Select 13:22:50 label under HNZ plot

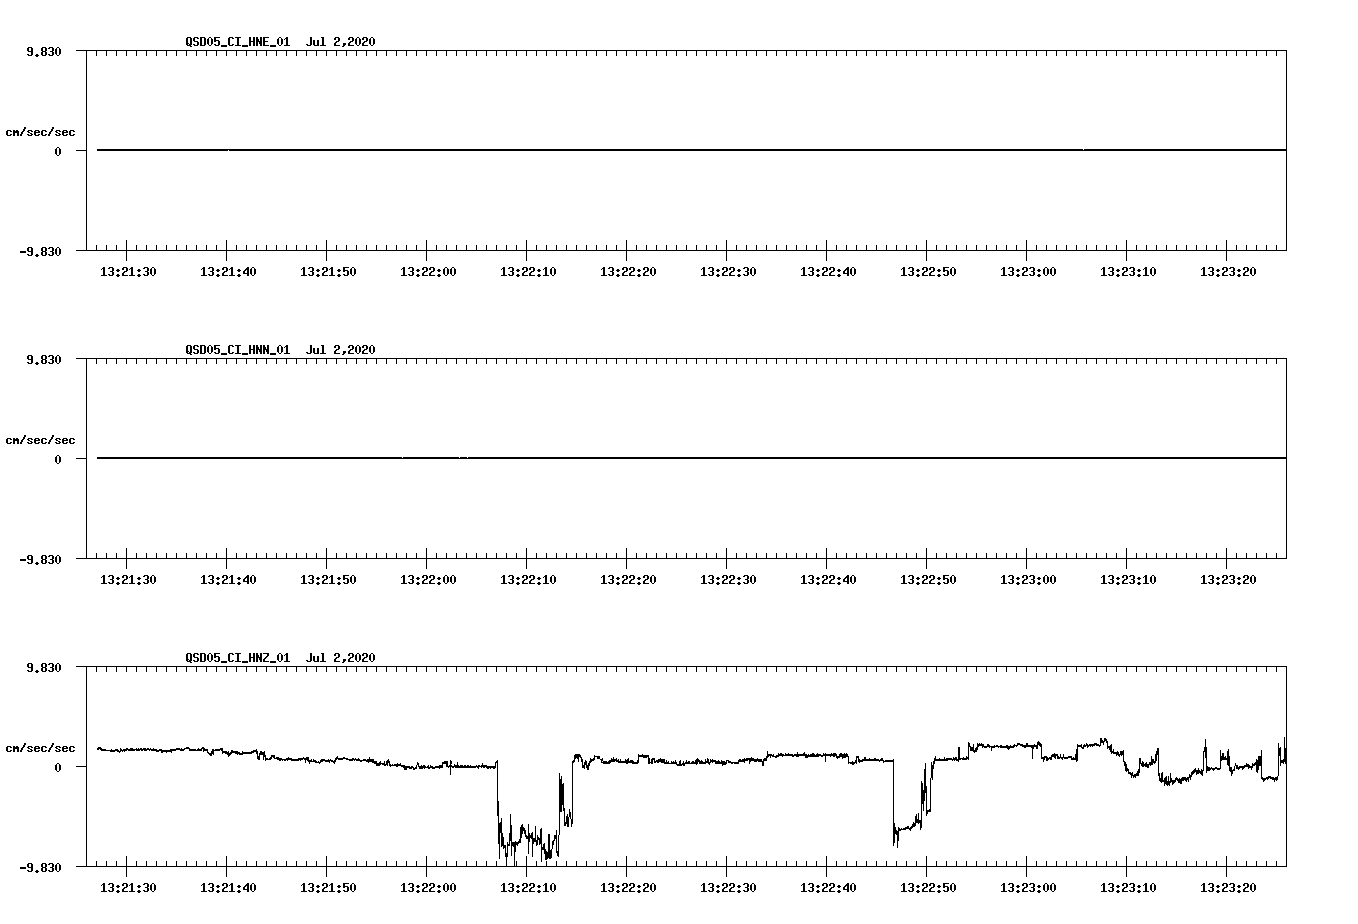coord(928,888)
